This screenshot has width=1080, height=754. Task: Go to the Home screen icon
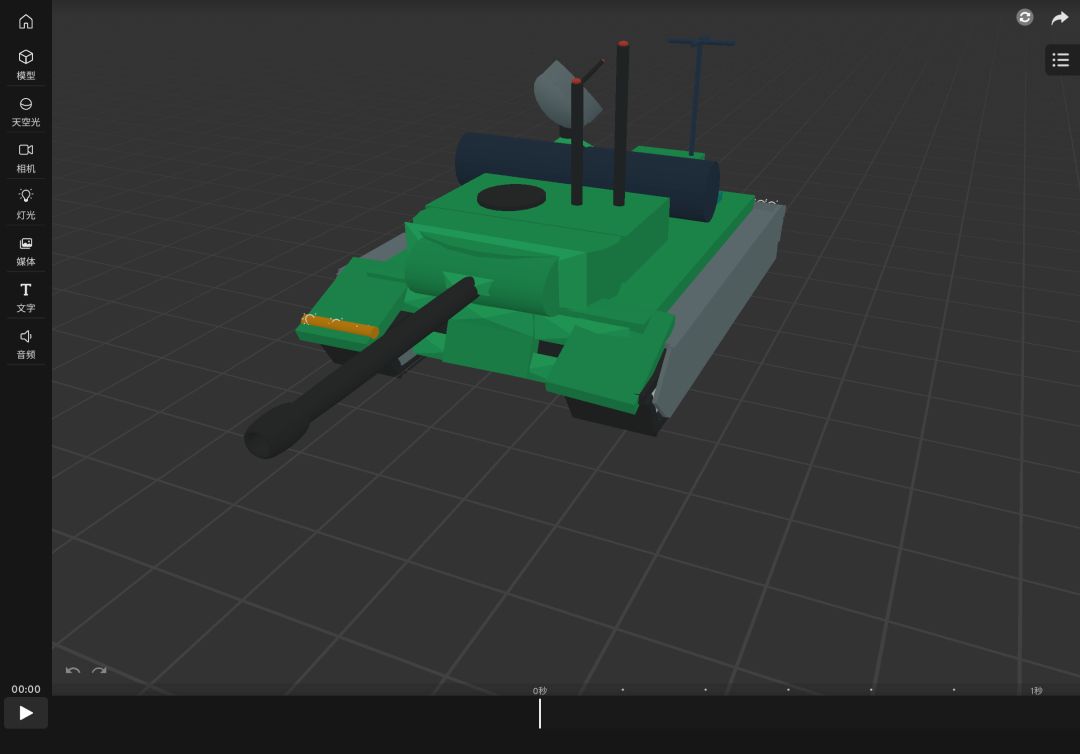point(25,21)
